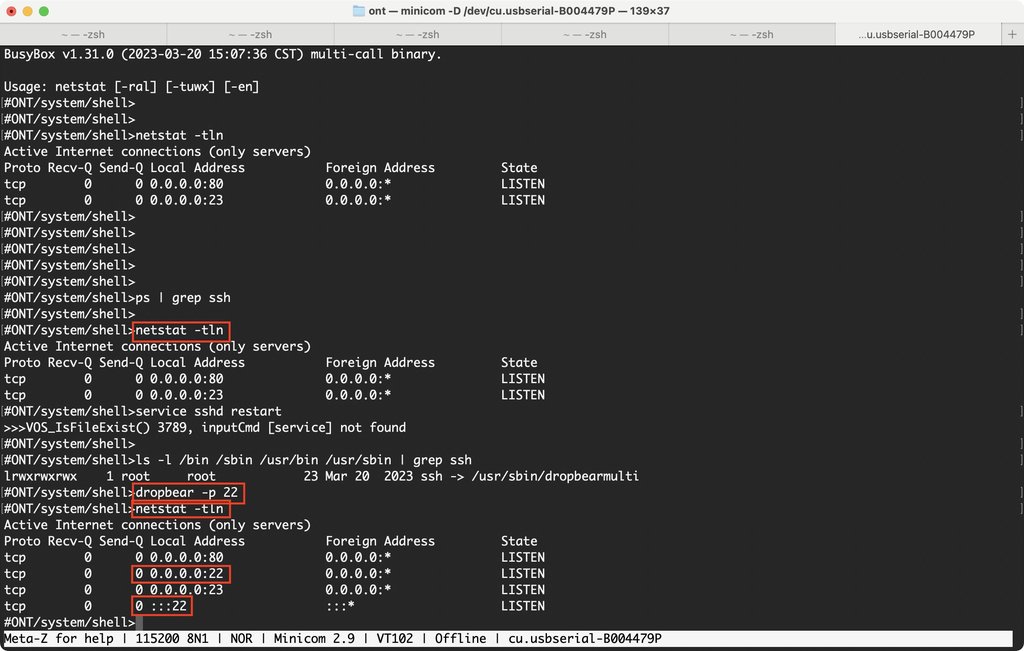Switch to the first zsh tab
This screenshot has width=1024, height=651.
[83, 34]
